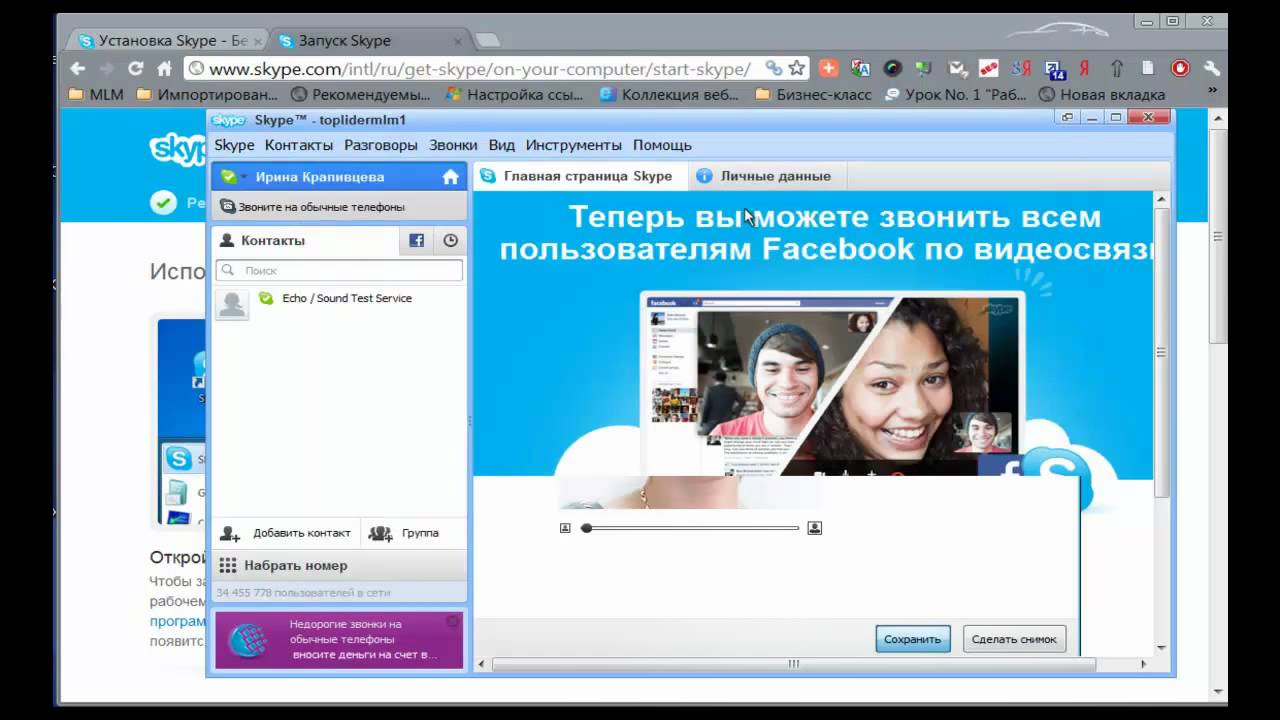Open Урок No. 1 bookmark
Screen dimensions: 1280x720
(x=956, y=95)
